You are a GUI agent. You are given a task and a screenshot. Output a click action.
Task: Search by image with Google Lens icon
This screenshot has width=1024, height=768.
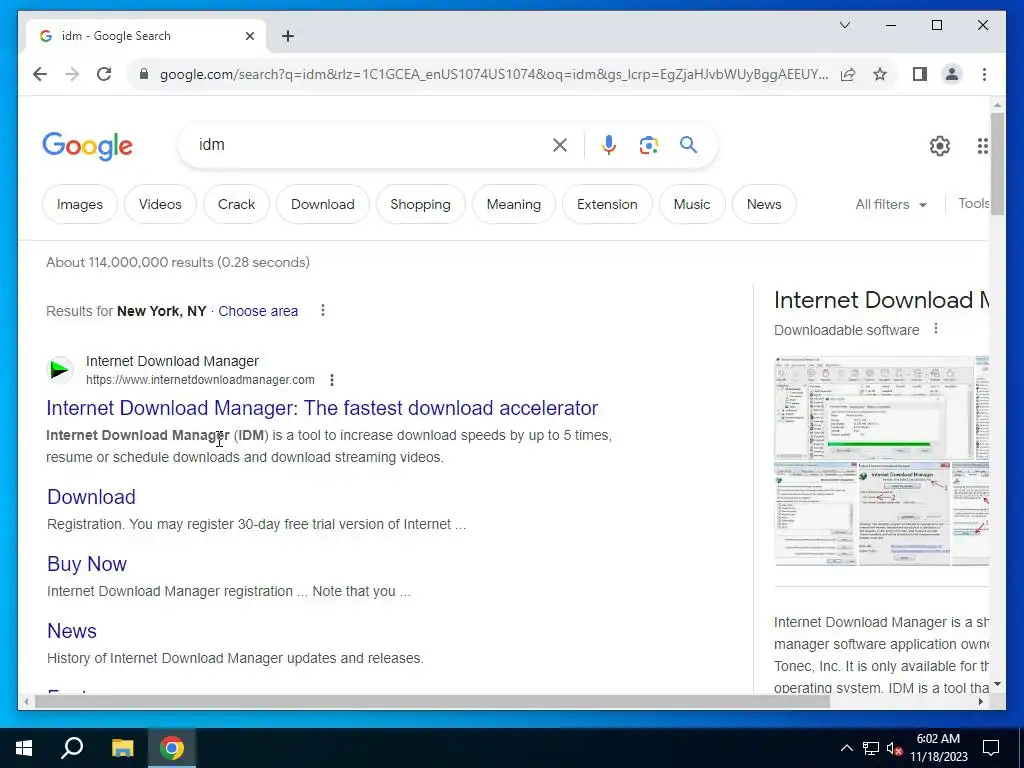pyautogui.click(x=648, y=145)
